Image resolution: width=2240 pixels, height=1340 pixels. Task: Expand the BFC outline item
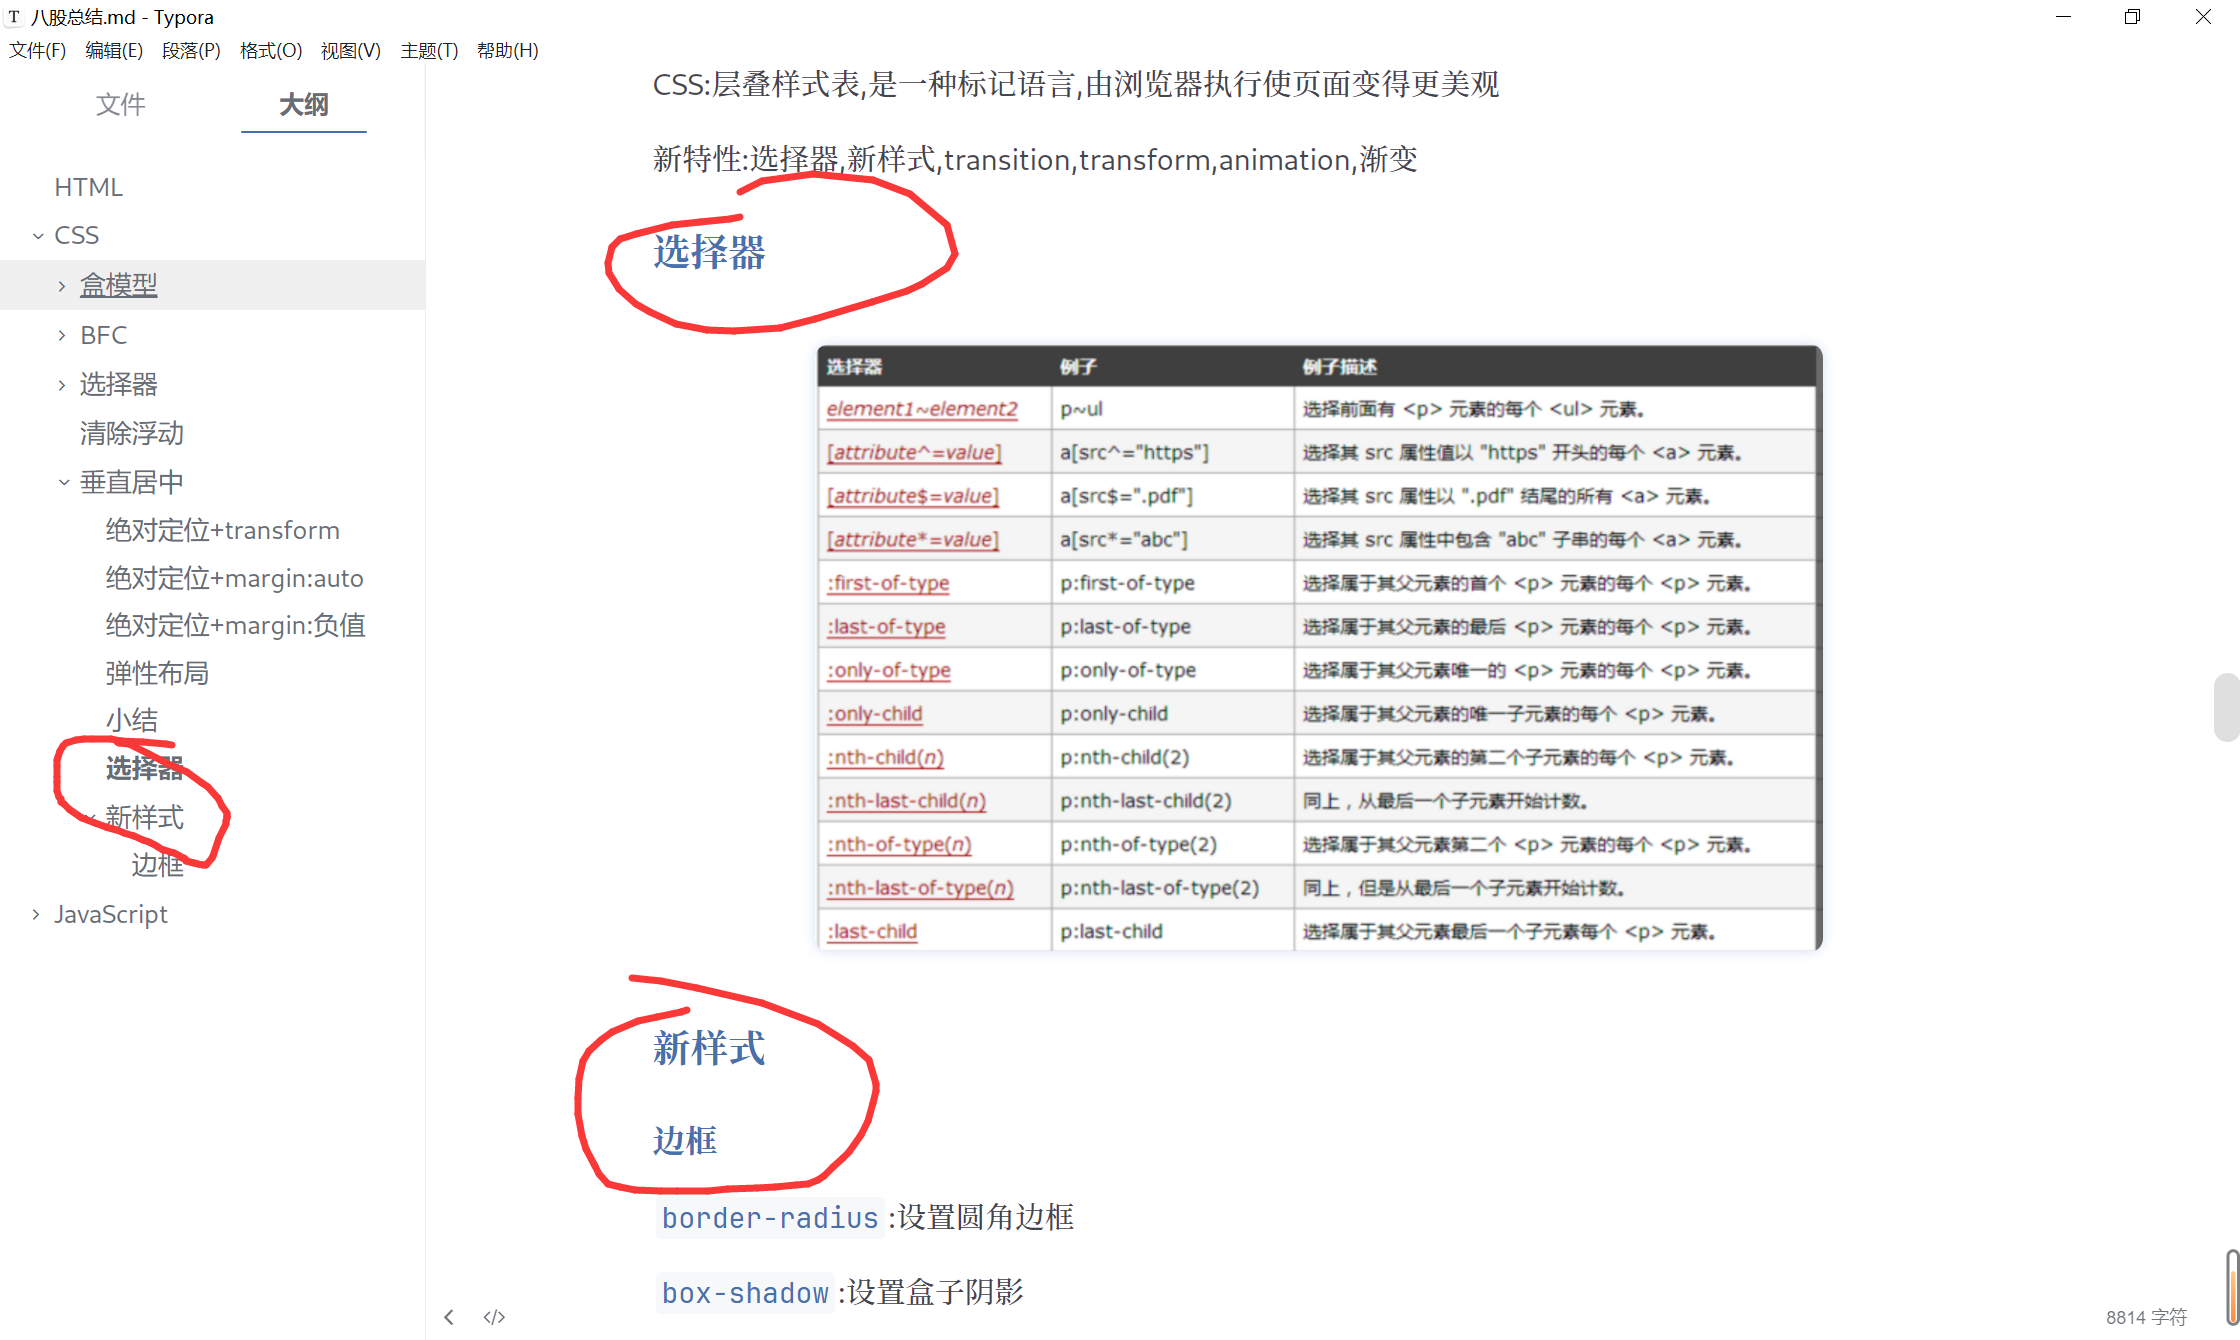(61, 334)
